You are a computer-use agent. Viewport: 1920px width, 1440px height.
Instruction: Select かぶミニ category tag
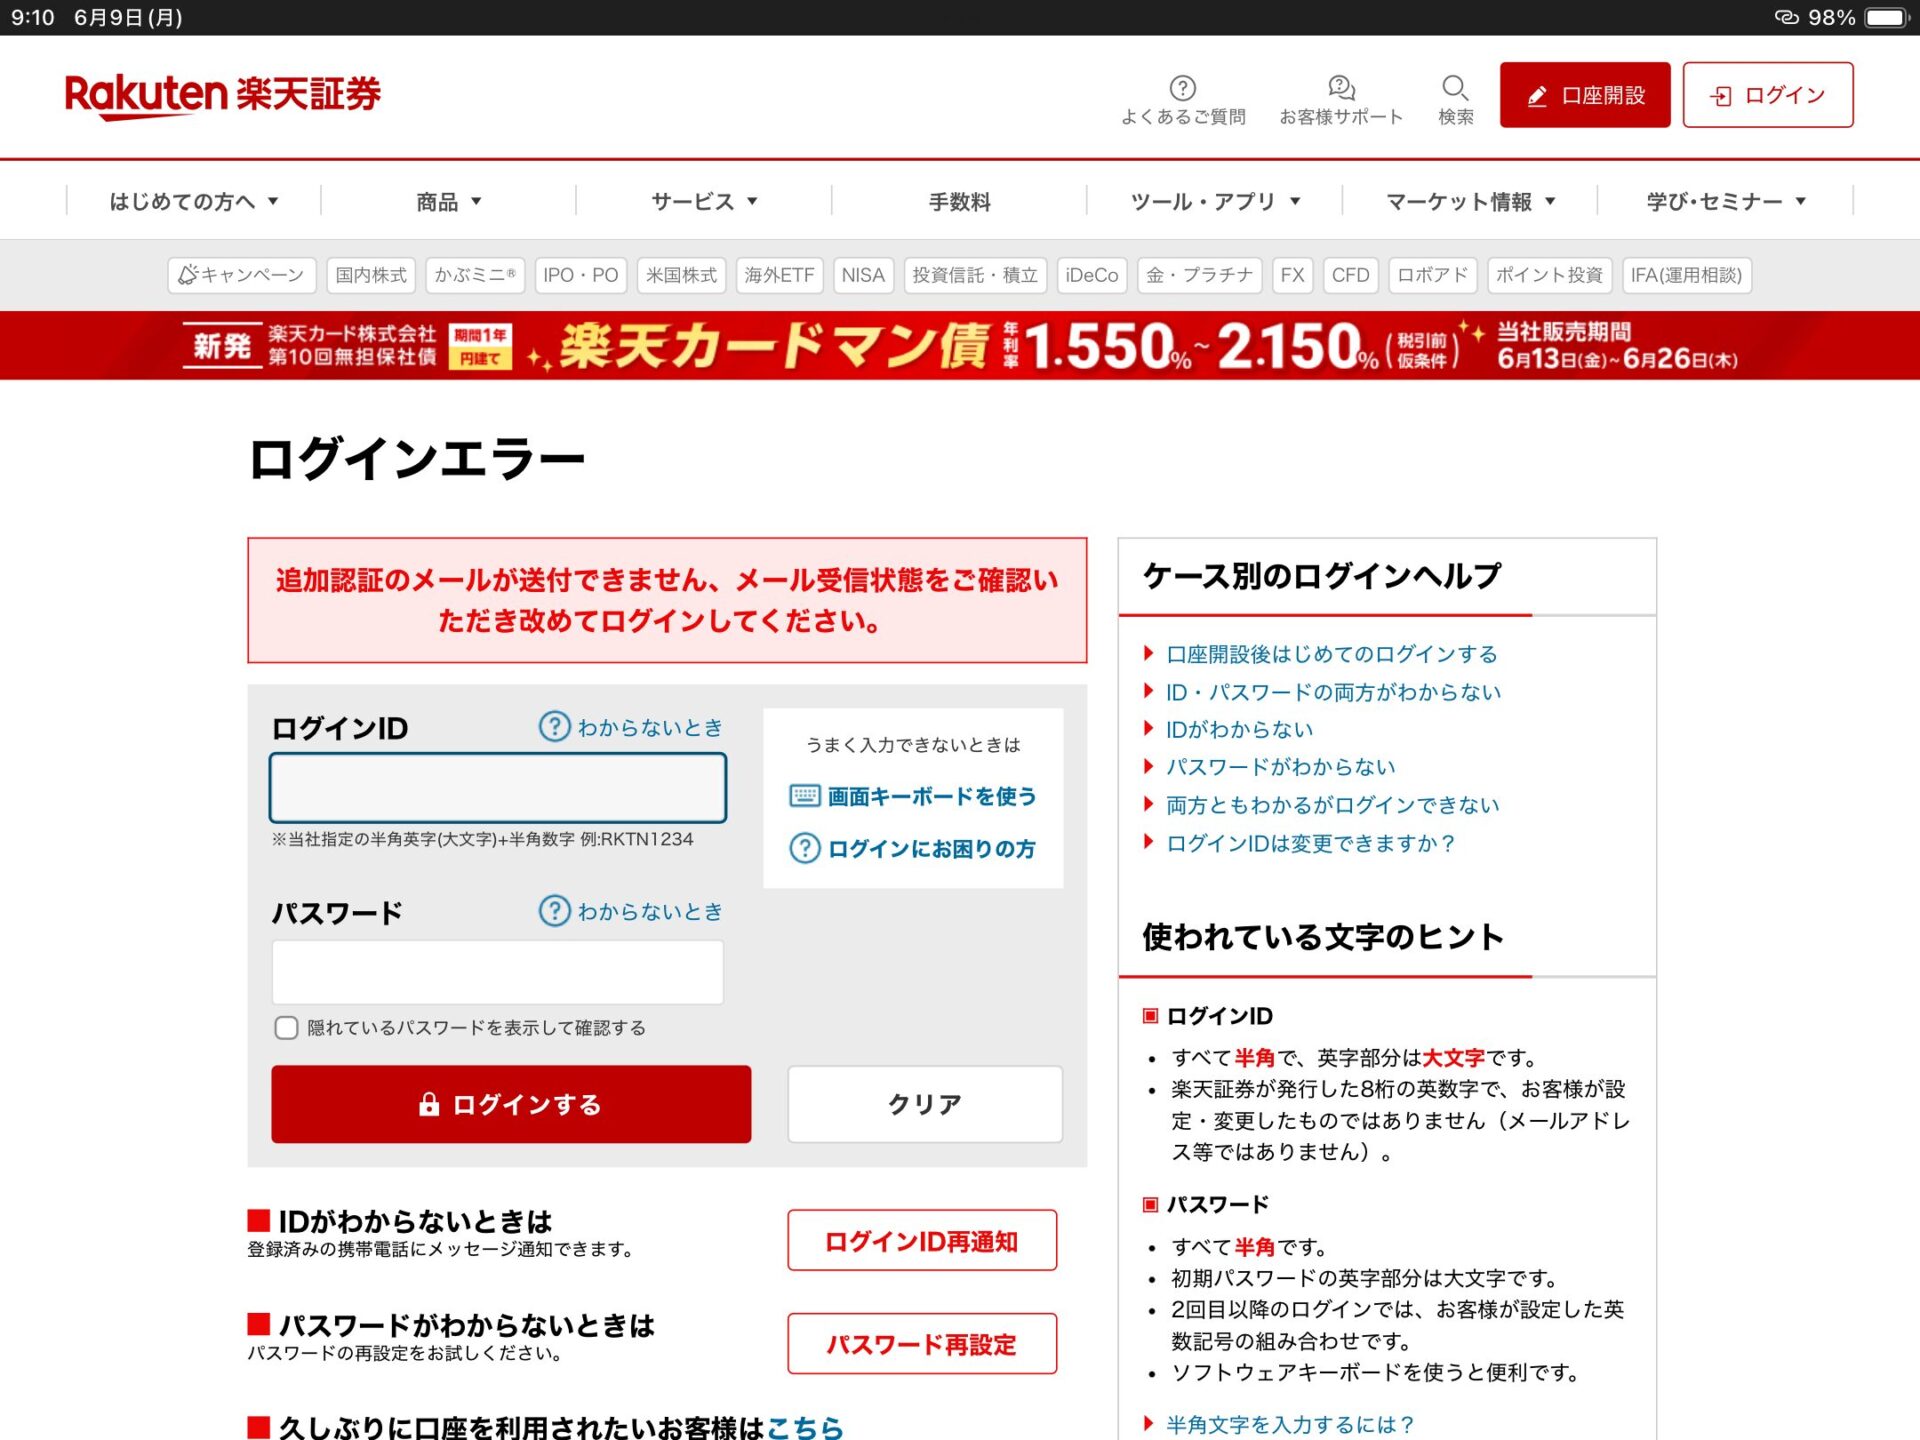[475, 275]
